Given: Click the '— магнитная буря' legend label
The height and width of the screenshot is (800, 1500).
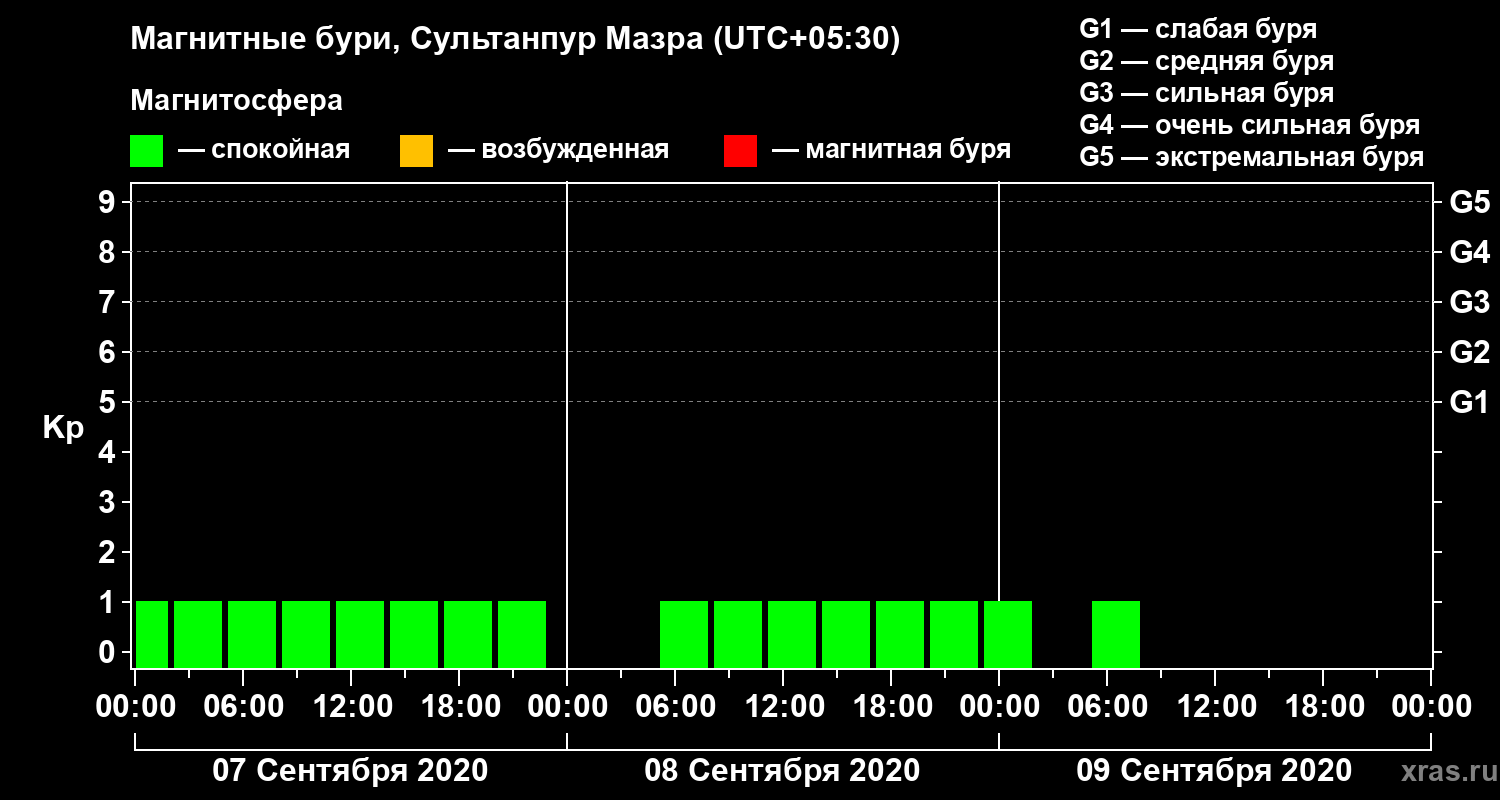Looking at the screenshot, I should point(891,150).
